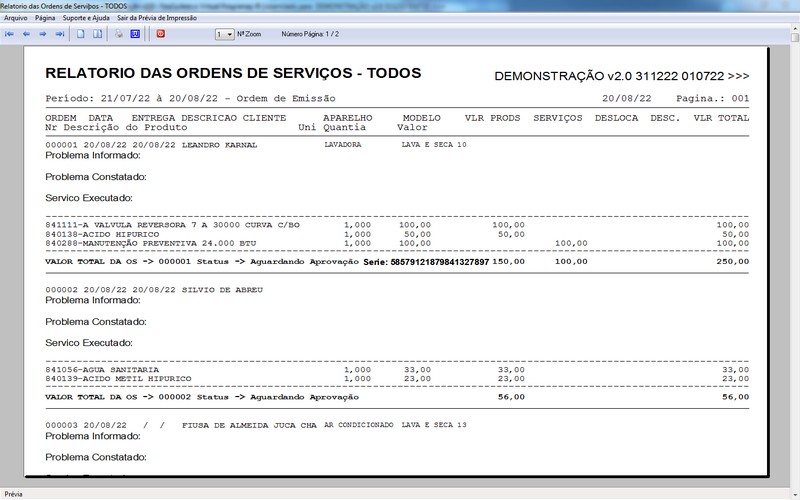Image resolution: width=800 pixels, height=500 pixels.
Task: Click the DESLOCA column header
Action: click(x=616, y=118)
